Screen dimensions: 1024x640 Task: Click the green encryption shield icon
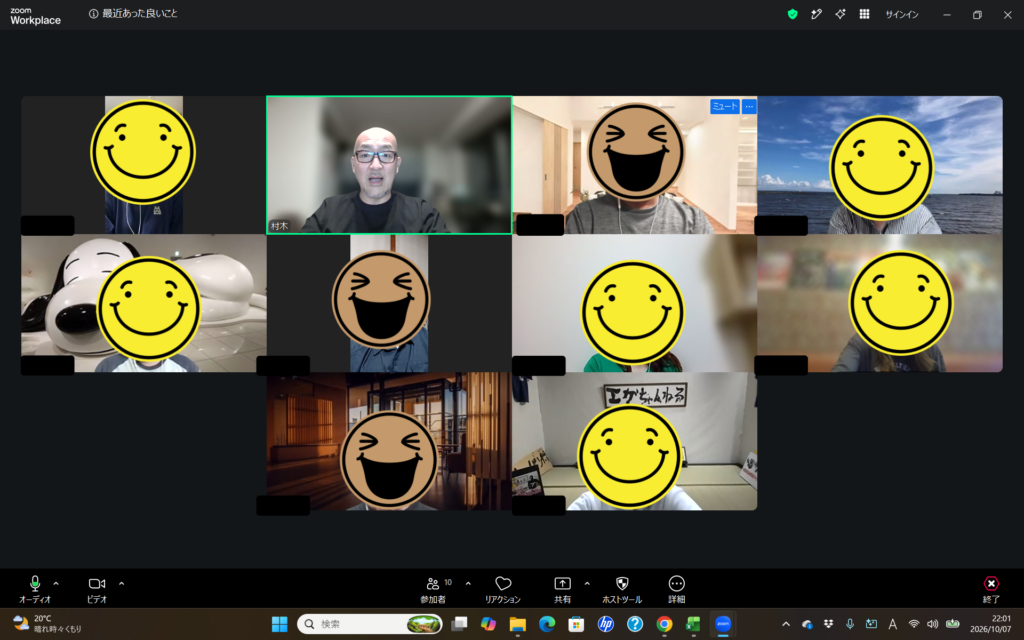793,14
